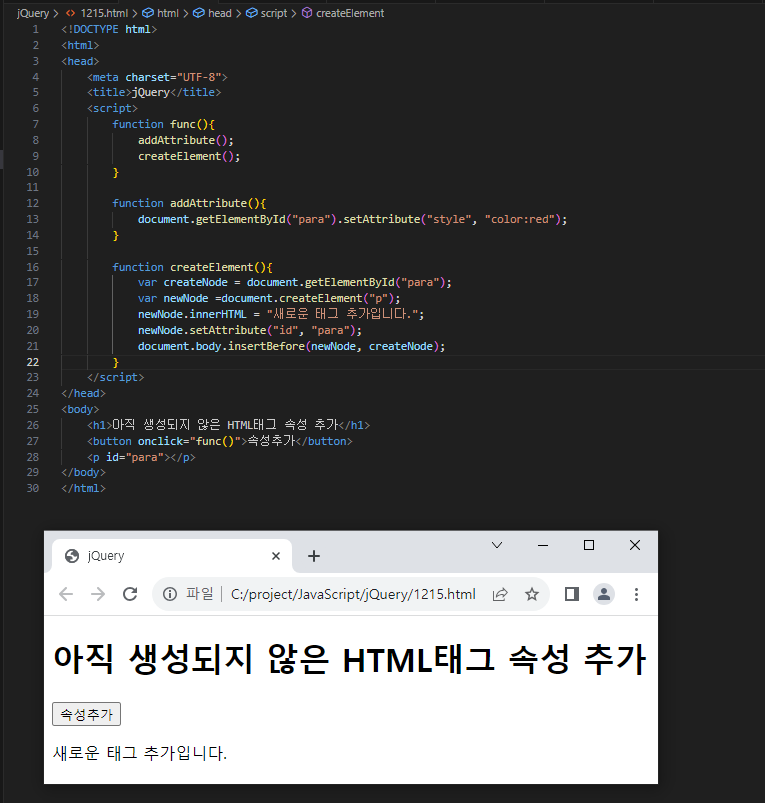Click the meta charset="UTF-8" line

click(x=157, y=77)
